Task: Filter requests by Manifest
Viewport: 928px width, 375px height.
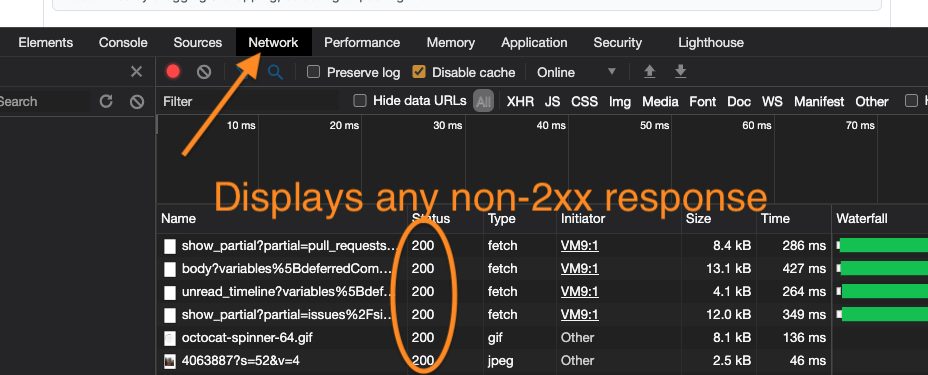Action: (x=819, y=102)
